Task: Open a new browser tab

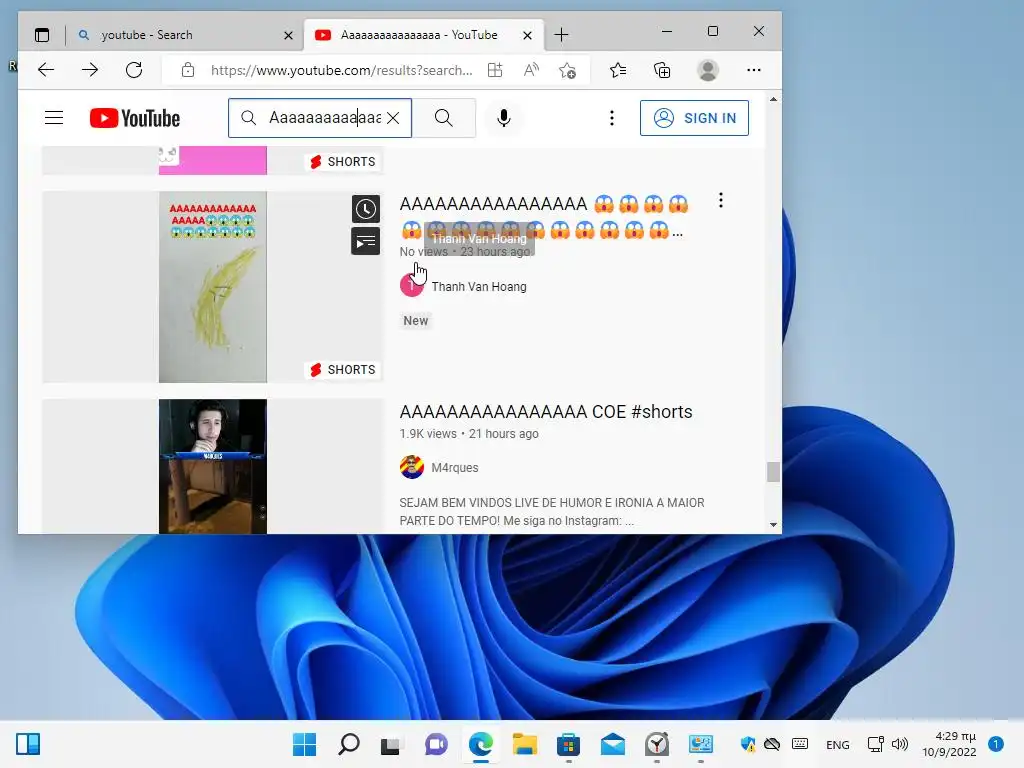Action: [561, 35]
